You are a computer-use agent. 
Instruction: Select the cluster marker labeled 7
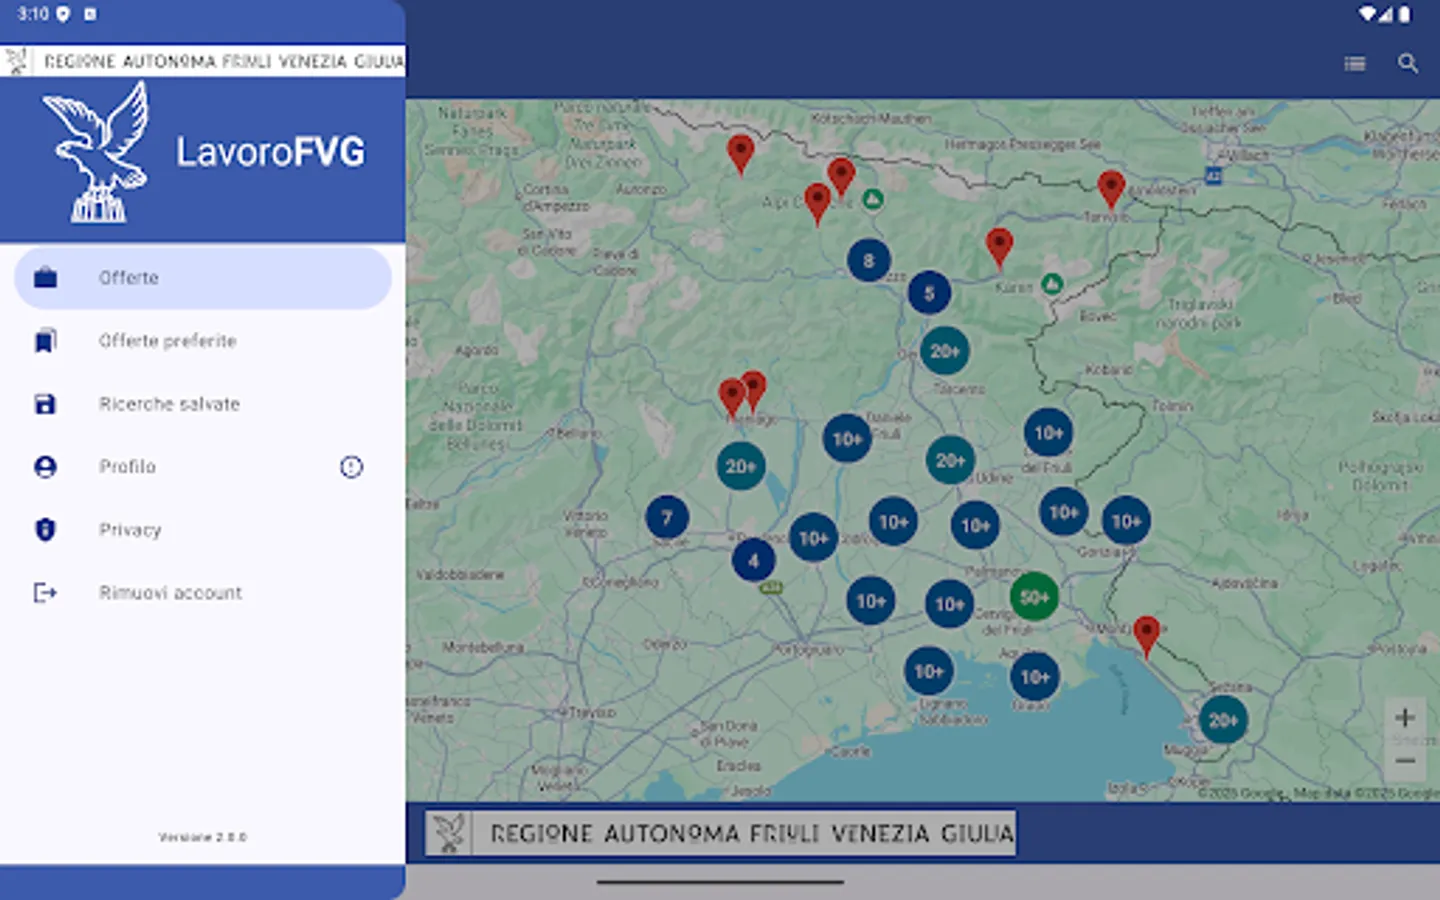(667, 518)
